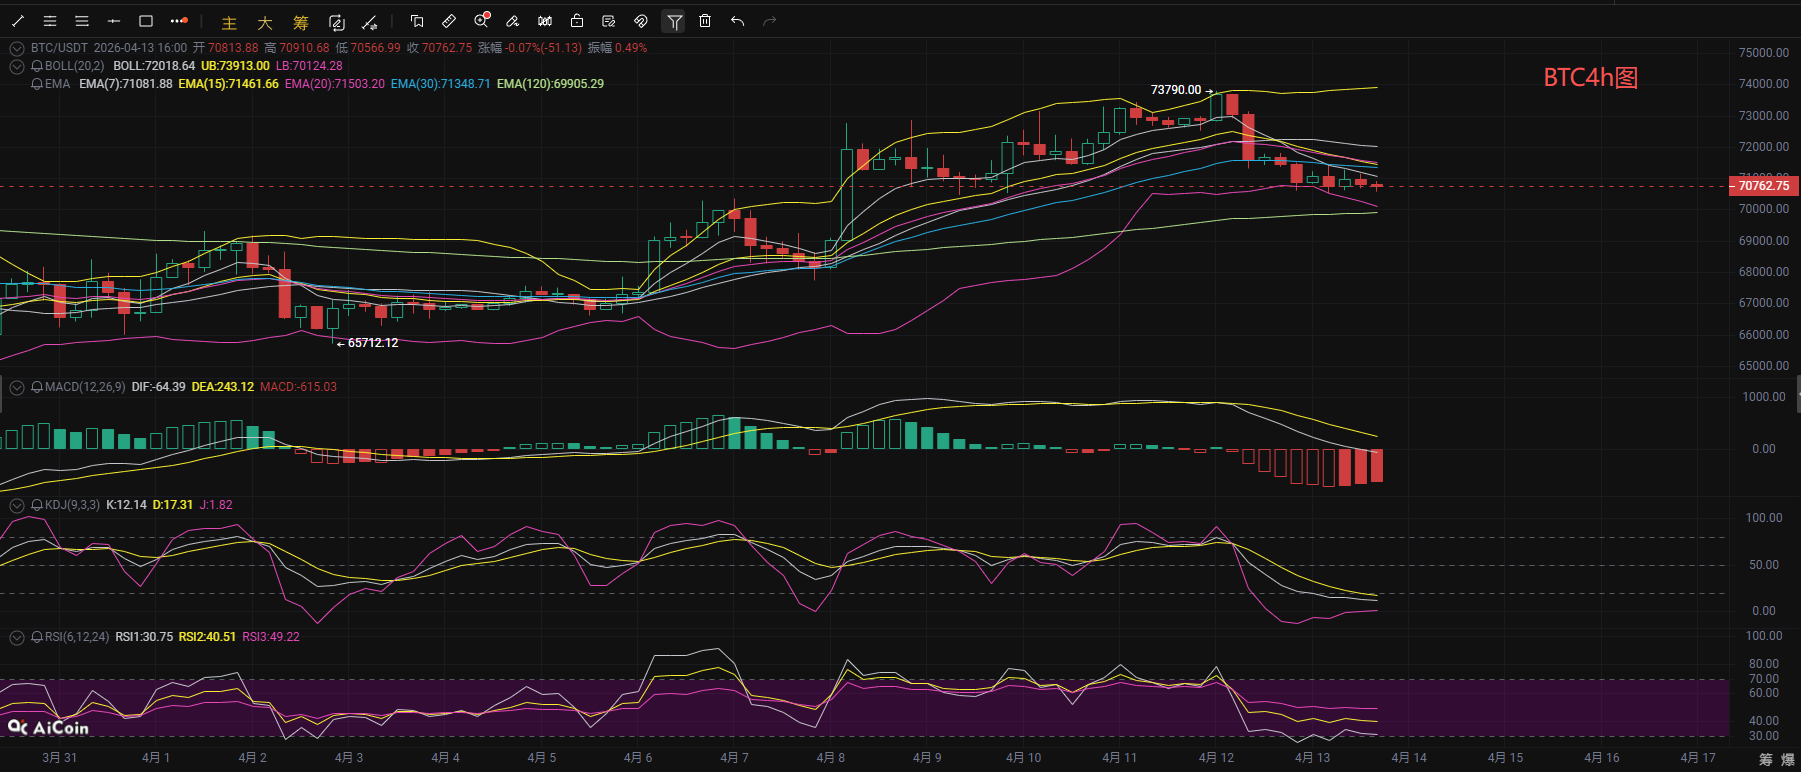Collapse the KDJ indicator panel chevron
The width and height of the screenshot is (1801, 772).
[x=17, y=505]
